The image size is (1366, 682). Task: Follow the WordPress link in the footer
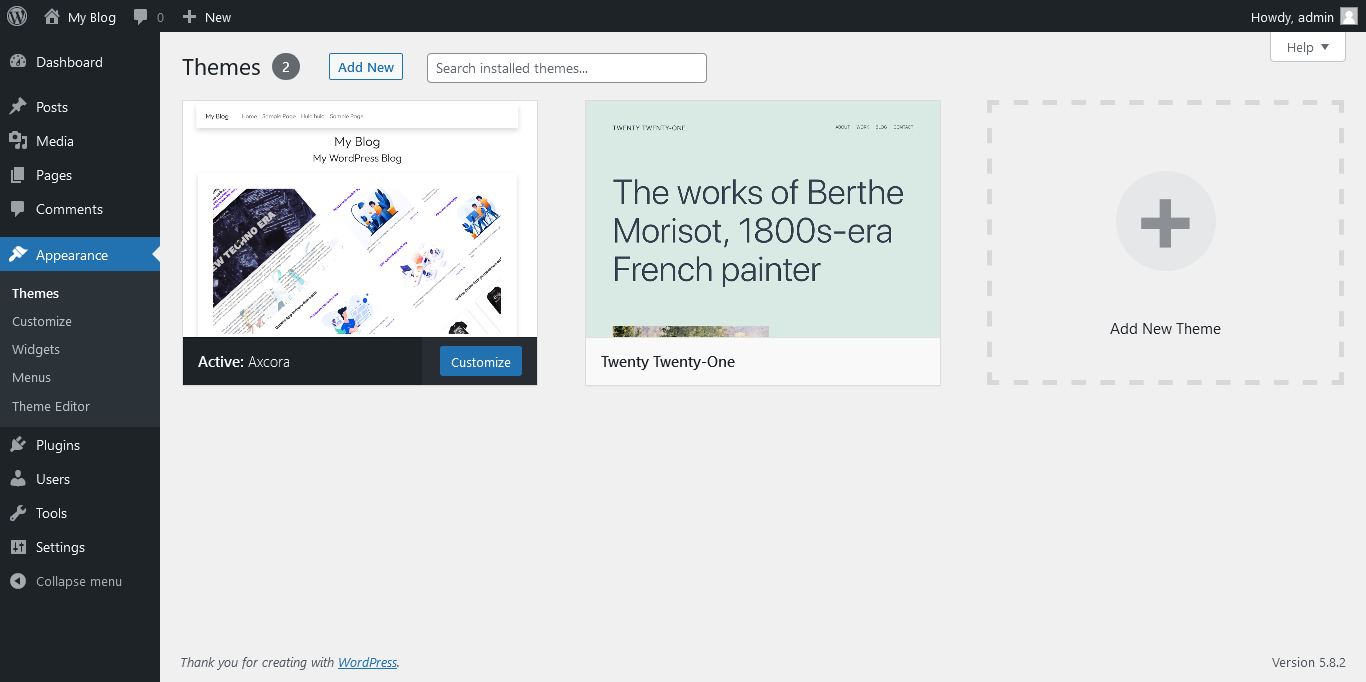tap(367, 662)
